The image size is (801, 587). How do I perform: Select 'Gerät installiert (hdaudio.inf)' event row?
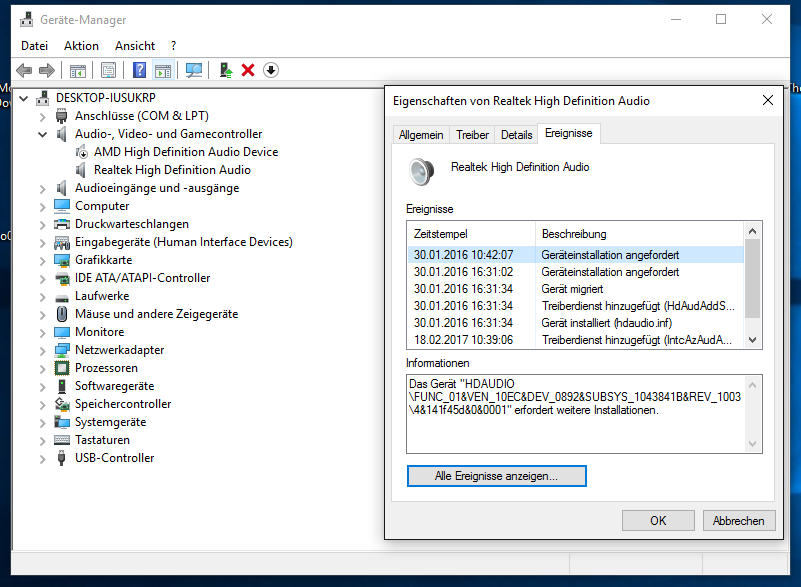(x=576, y=323)
